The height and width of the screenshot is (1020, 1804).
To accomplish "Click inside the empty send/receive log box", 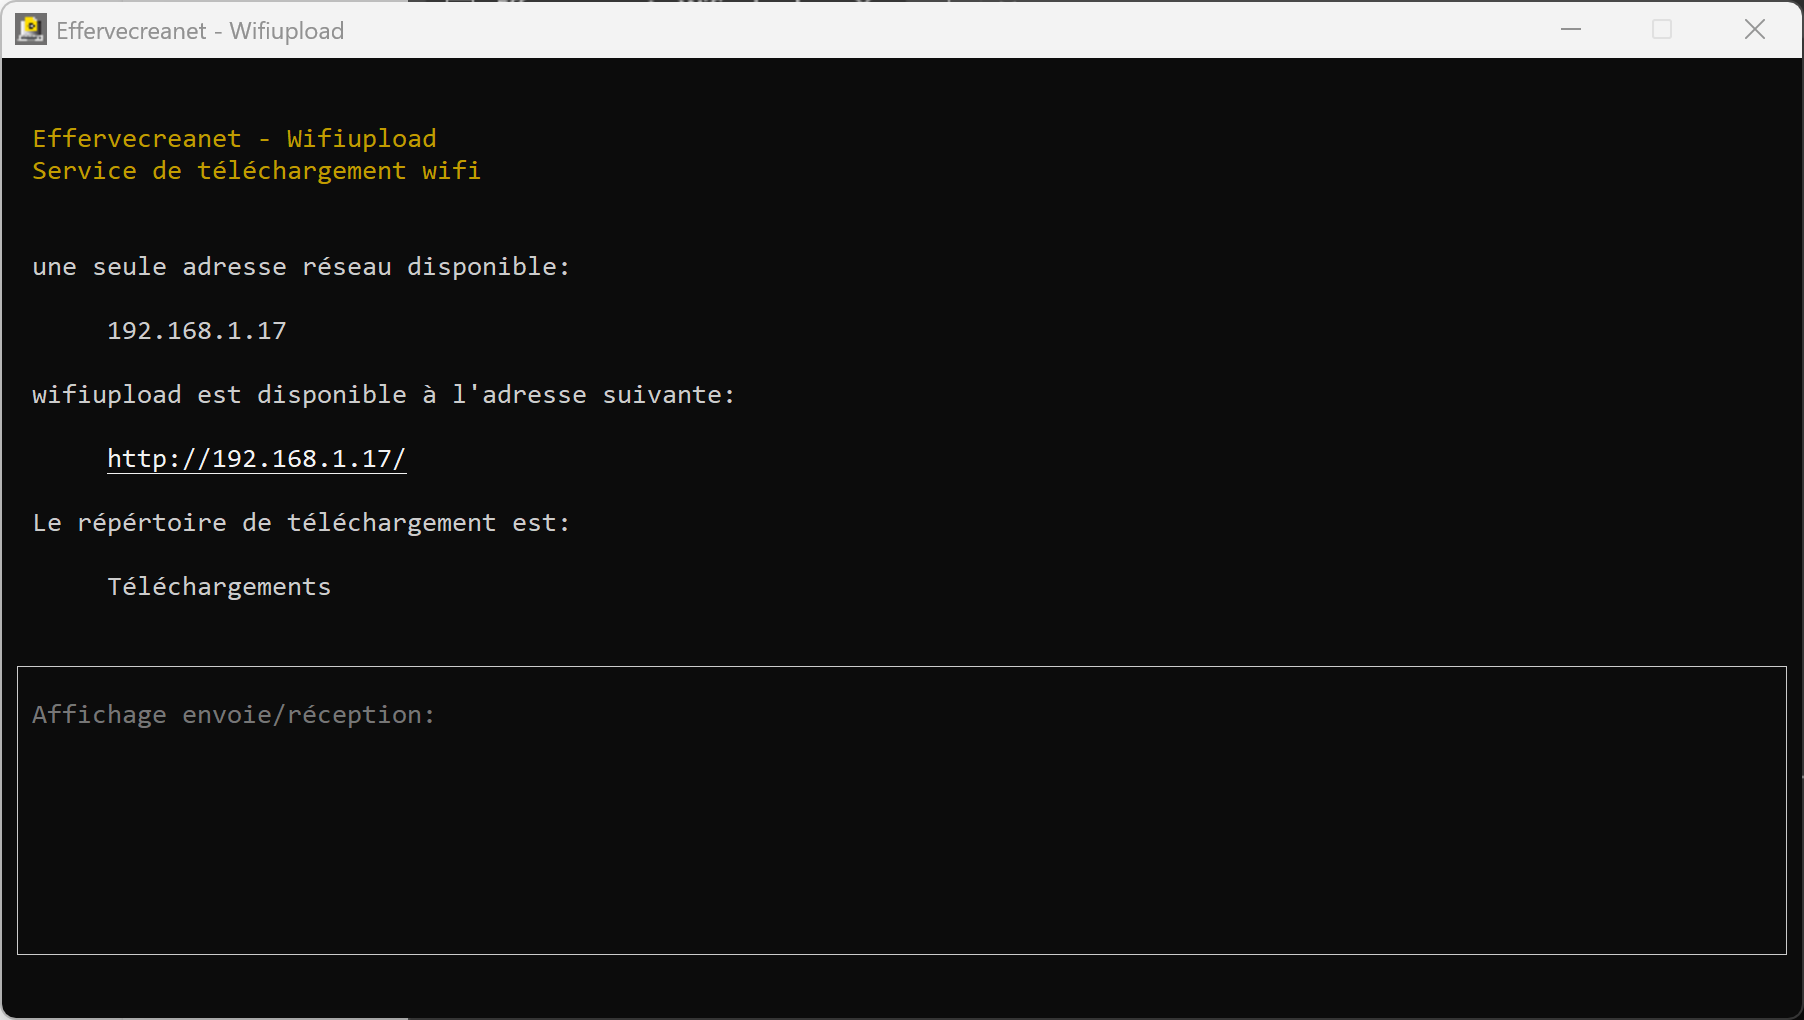I will [900, 850].
